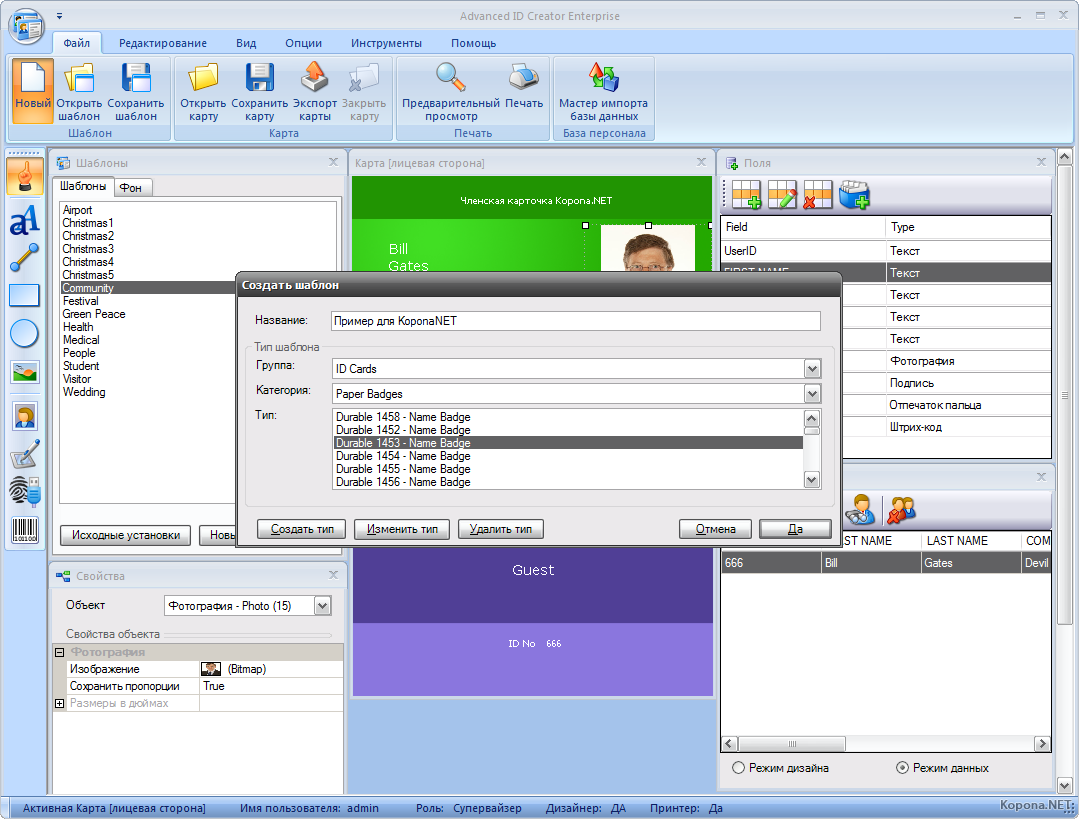The height and width of the screenshot is (819, 1079).
Task: Enable Режим дизайна radio button
Action: click(x=739, y=768)
